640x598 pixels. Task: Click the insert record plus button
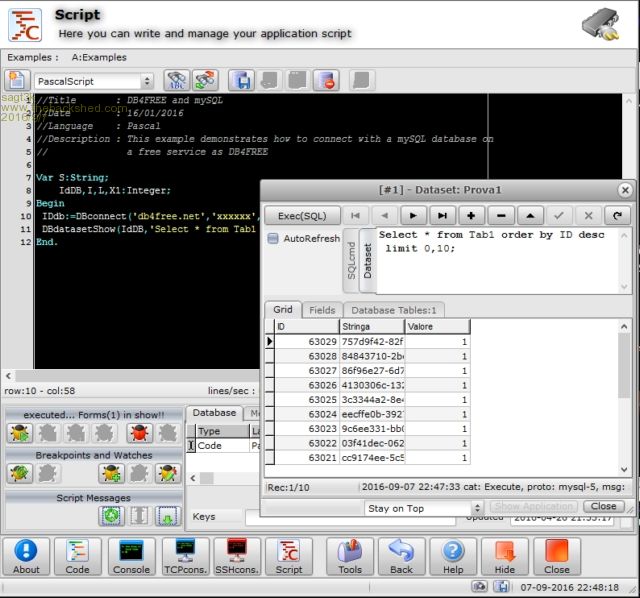pos(471,215)
